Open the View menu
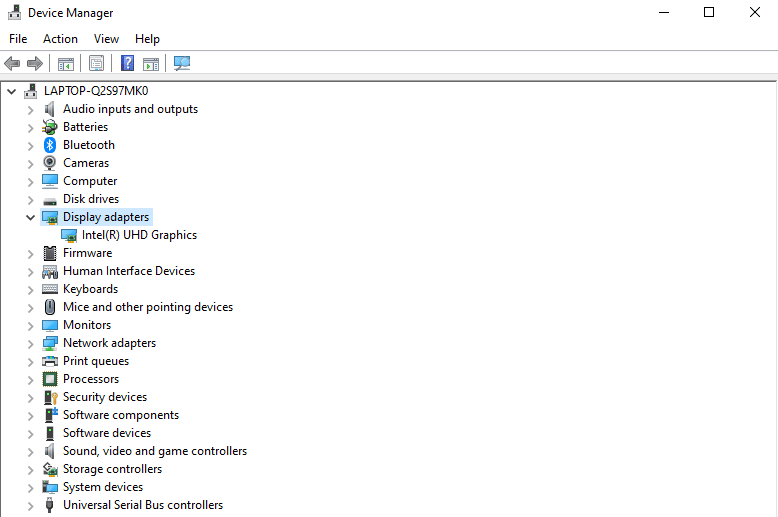The width and height of the screenshot is (778, 517). point(106,39)
